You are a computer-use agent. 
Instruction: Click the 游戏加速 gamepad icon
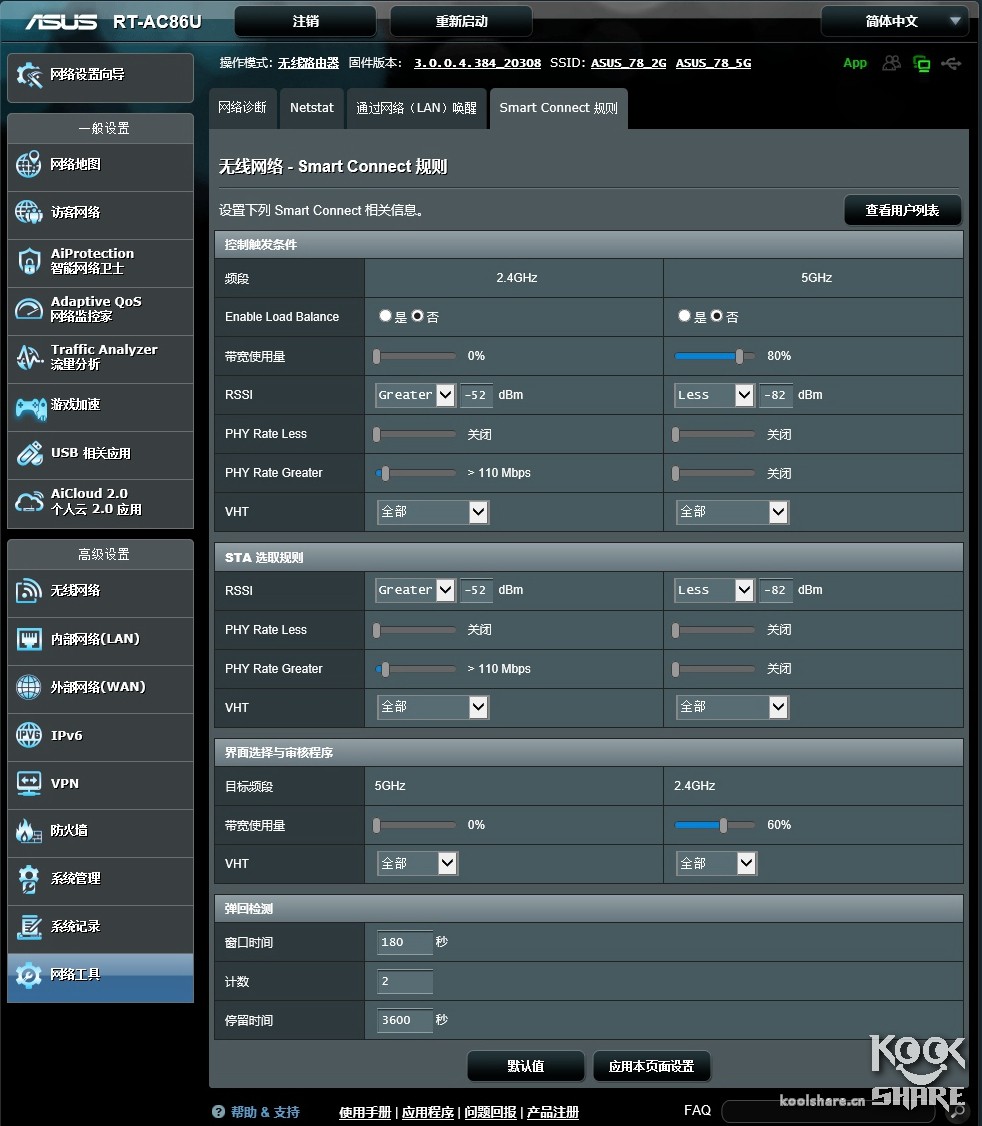coord(28,406)
